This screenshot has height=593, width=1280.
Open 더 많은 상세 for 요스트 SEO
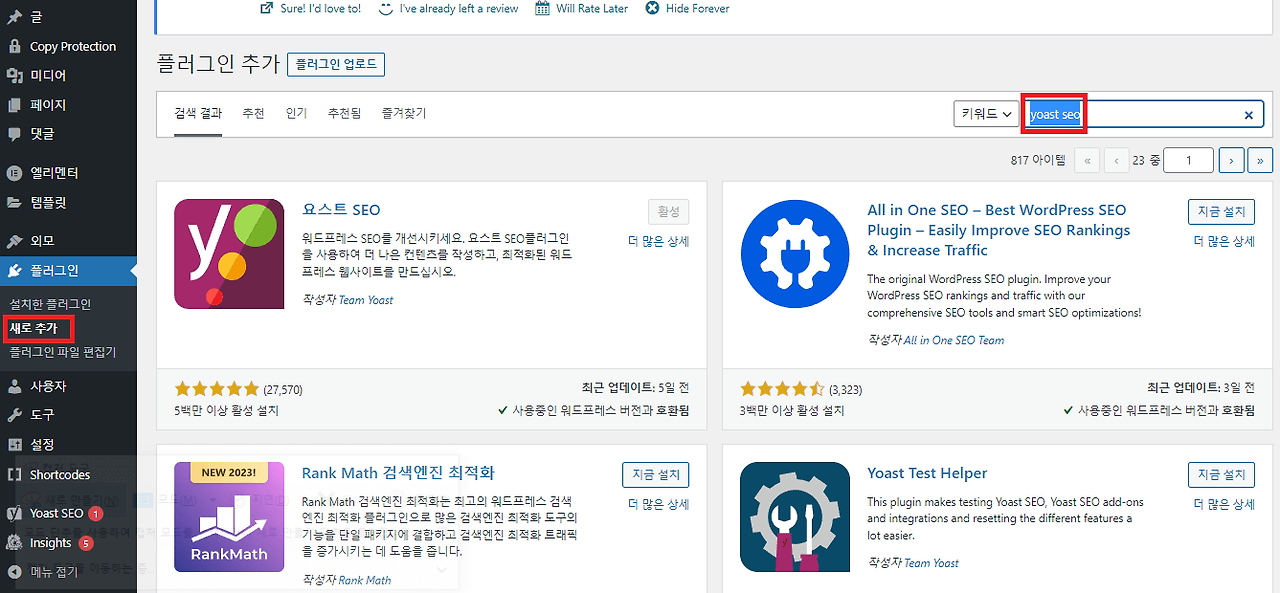tap(658, 241)
